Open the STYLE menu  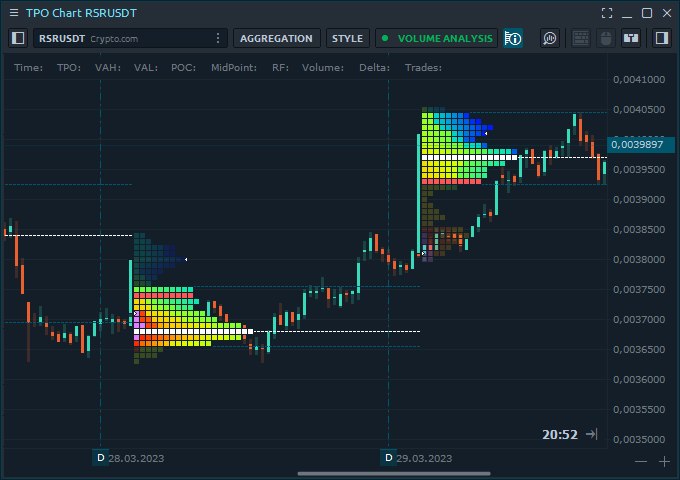347,38
